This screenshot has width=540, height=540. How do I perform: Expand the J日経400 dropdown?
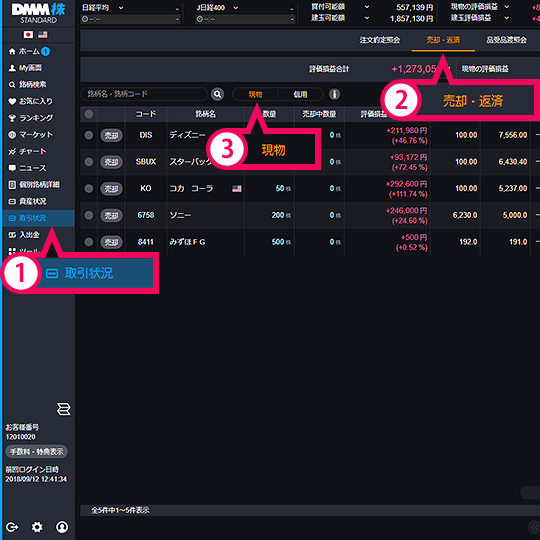coord(236,8)
